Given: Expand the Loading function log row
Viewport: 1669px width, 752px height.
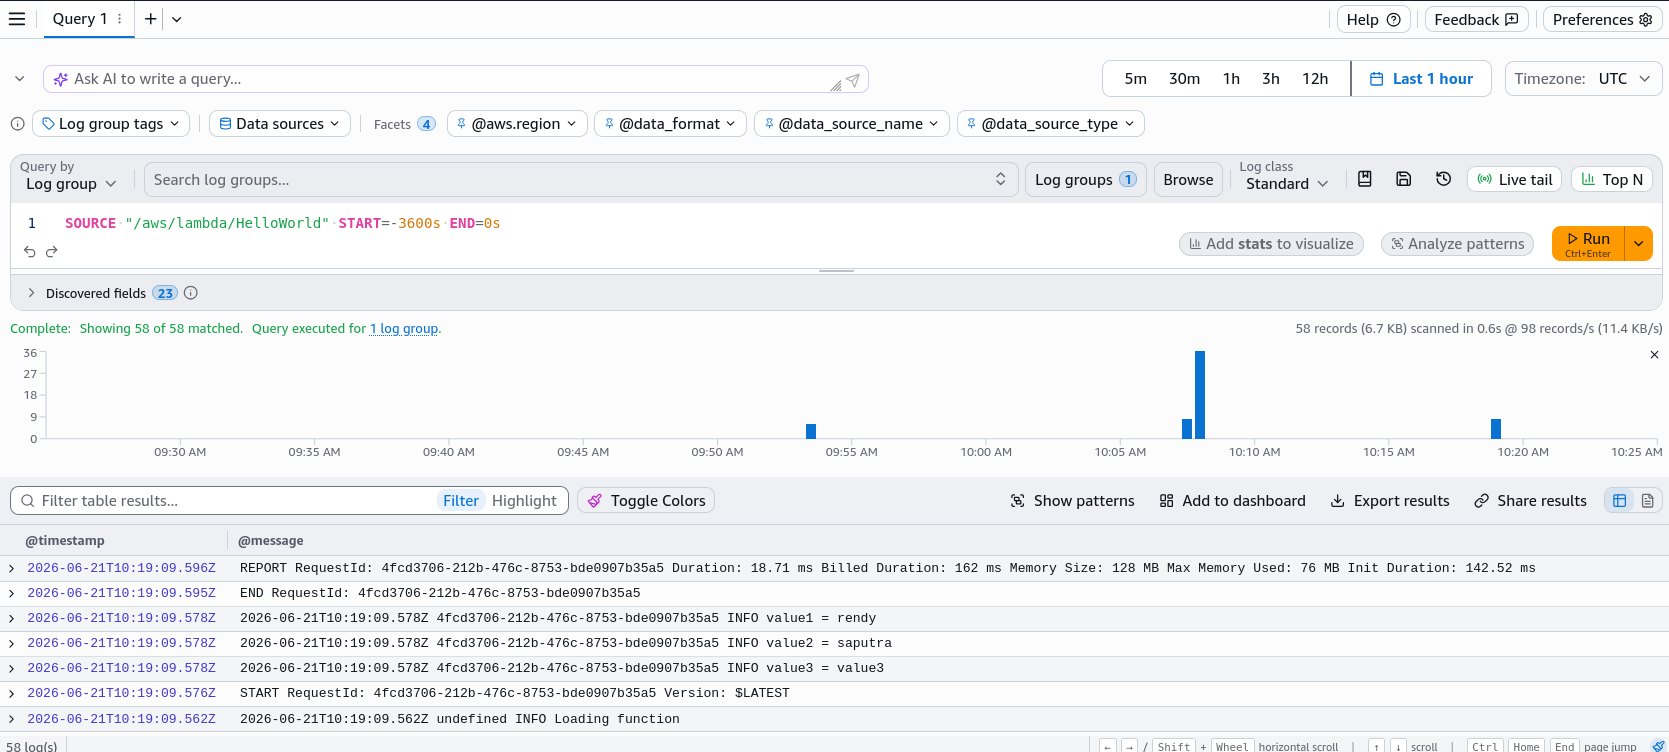Looking at the screenshot, I should [11, 719].
